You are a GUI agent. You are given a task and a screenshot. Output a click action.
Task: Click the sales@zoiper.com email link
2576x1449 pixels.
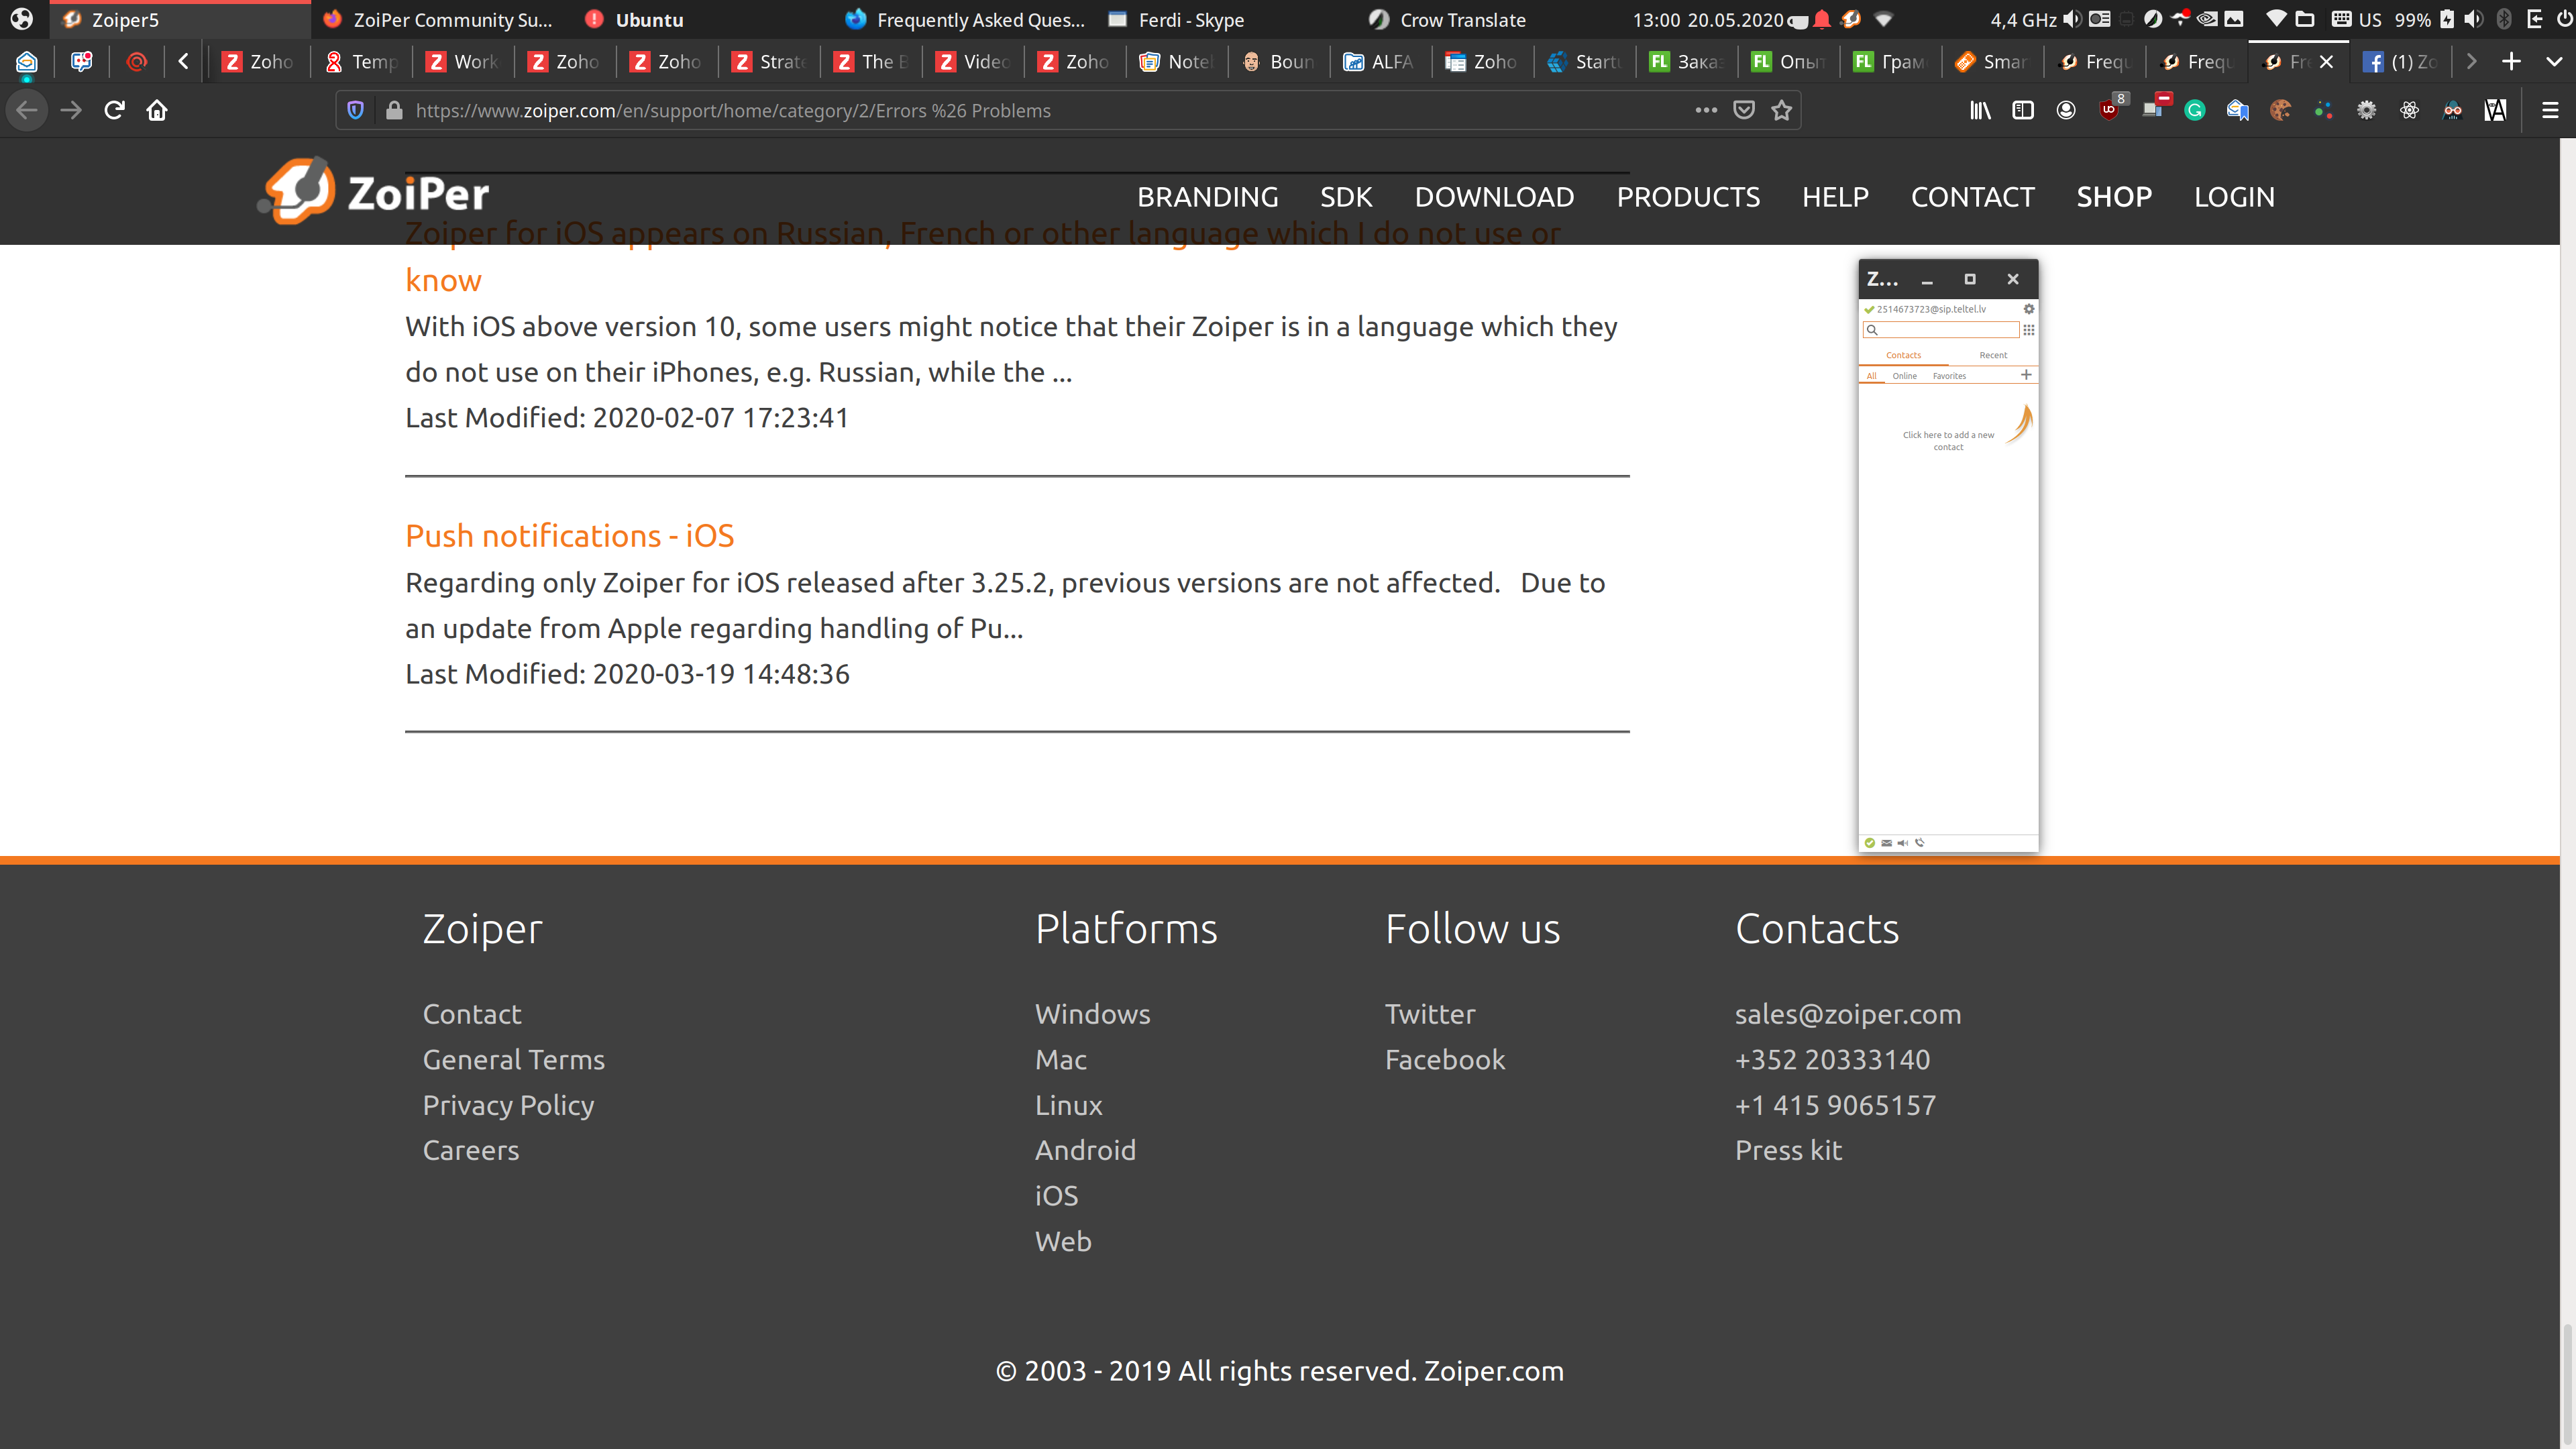[x=1847, y=1014]
